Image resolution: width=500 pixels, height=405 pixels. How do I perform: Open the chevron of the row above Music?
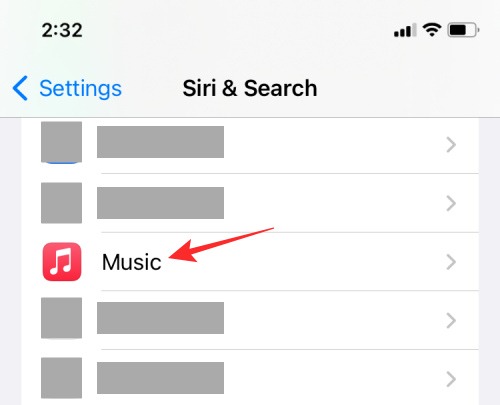451,203
